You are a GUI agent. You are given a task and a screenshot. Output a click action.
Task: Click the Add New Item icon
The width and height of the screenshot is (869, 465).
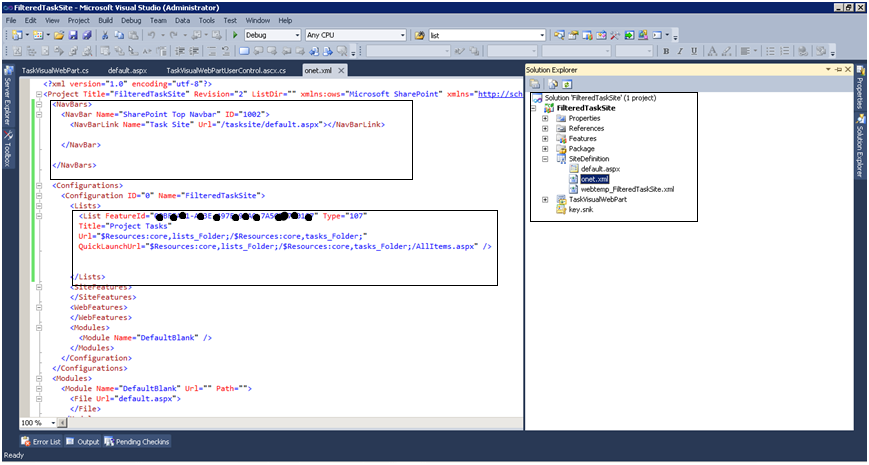(38, 35)
